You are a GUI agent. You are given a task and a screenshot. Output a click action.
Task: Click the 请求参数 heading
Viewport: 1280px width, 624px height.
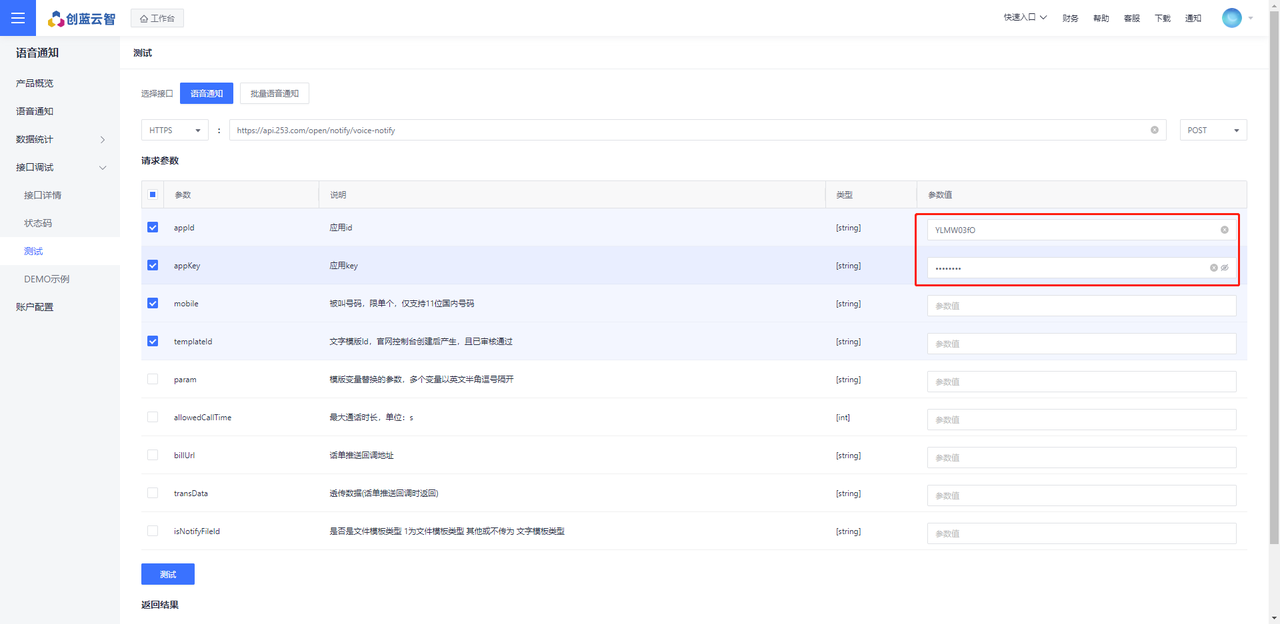tap(160, 160)
